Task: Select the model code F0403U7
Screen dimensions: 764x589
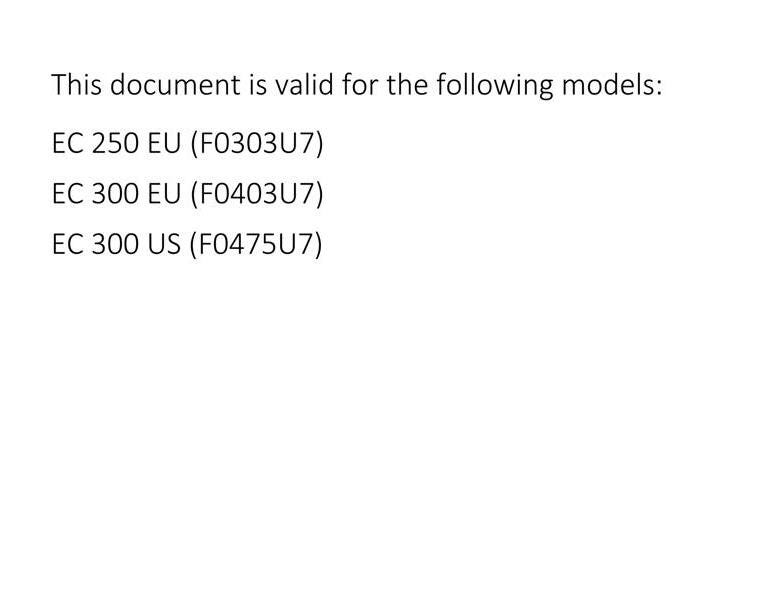Action: click(x=257, y=193)
